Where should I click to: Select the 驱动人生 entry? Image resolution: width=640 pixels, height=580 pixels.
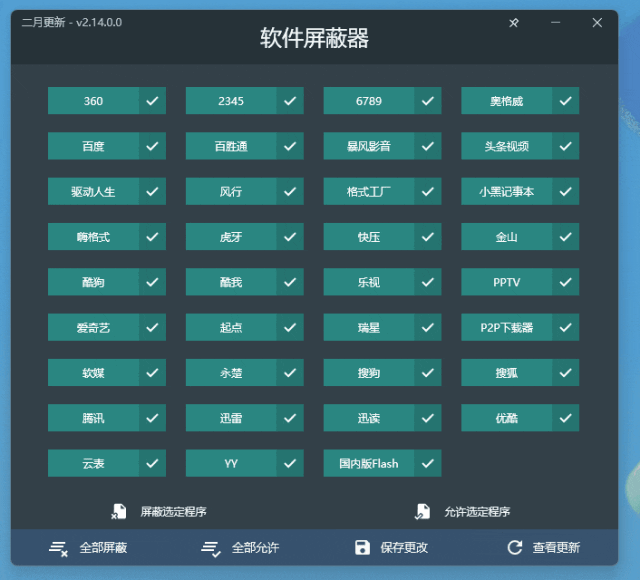click(93, 191)
